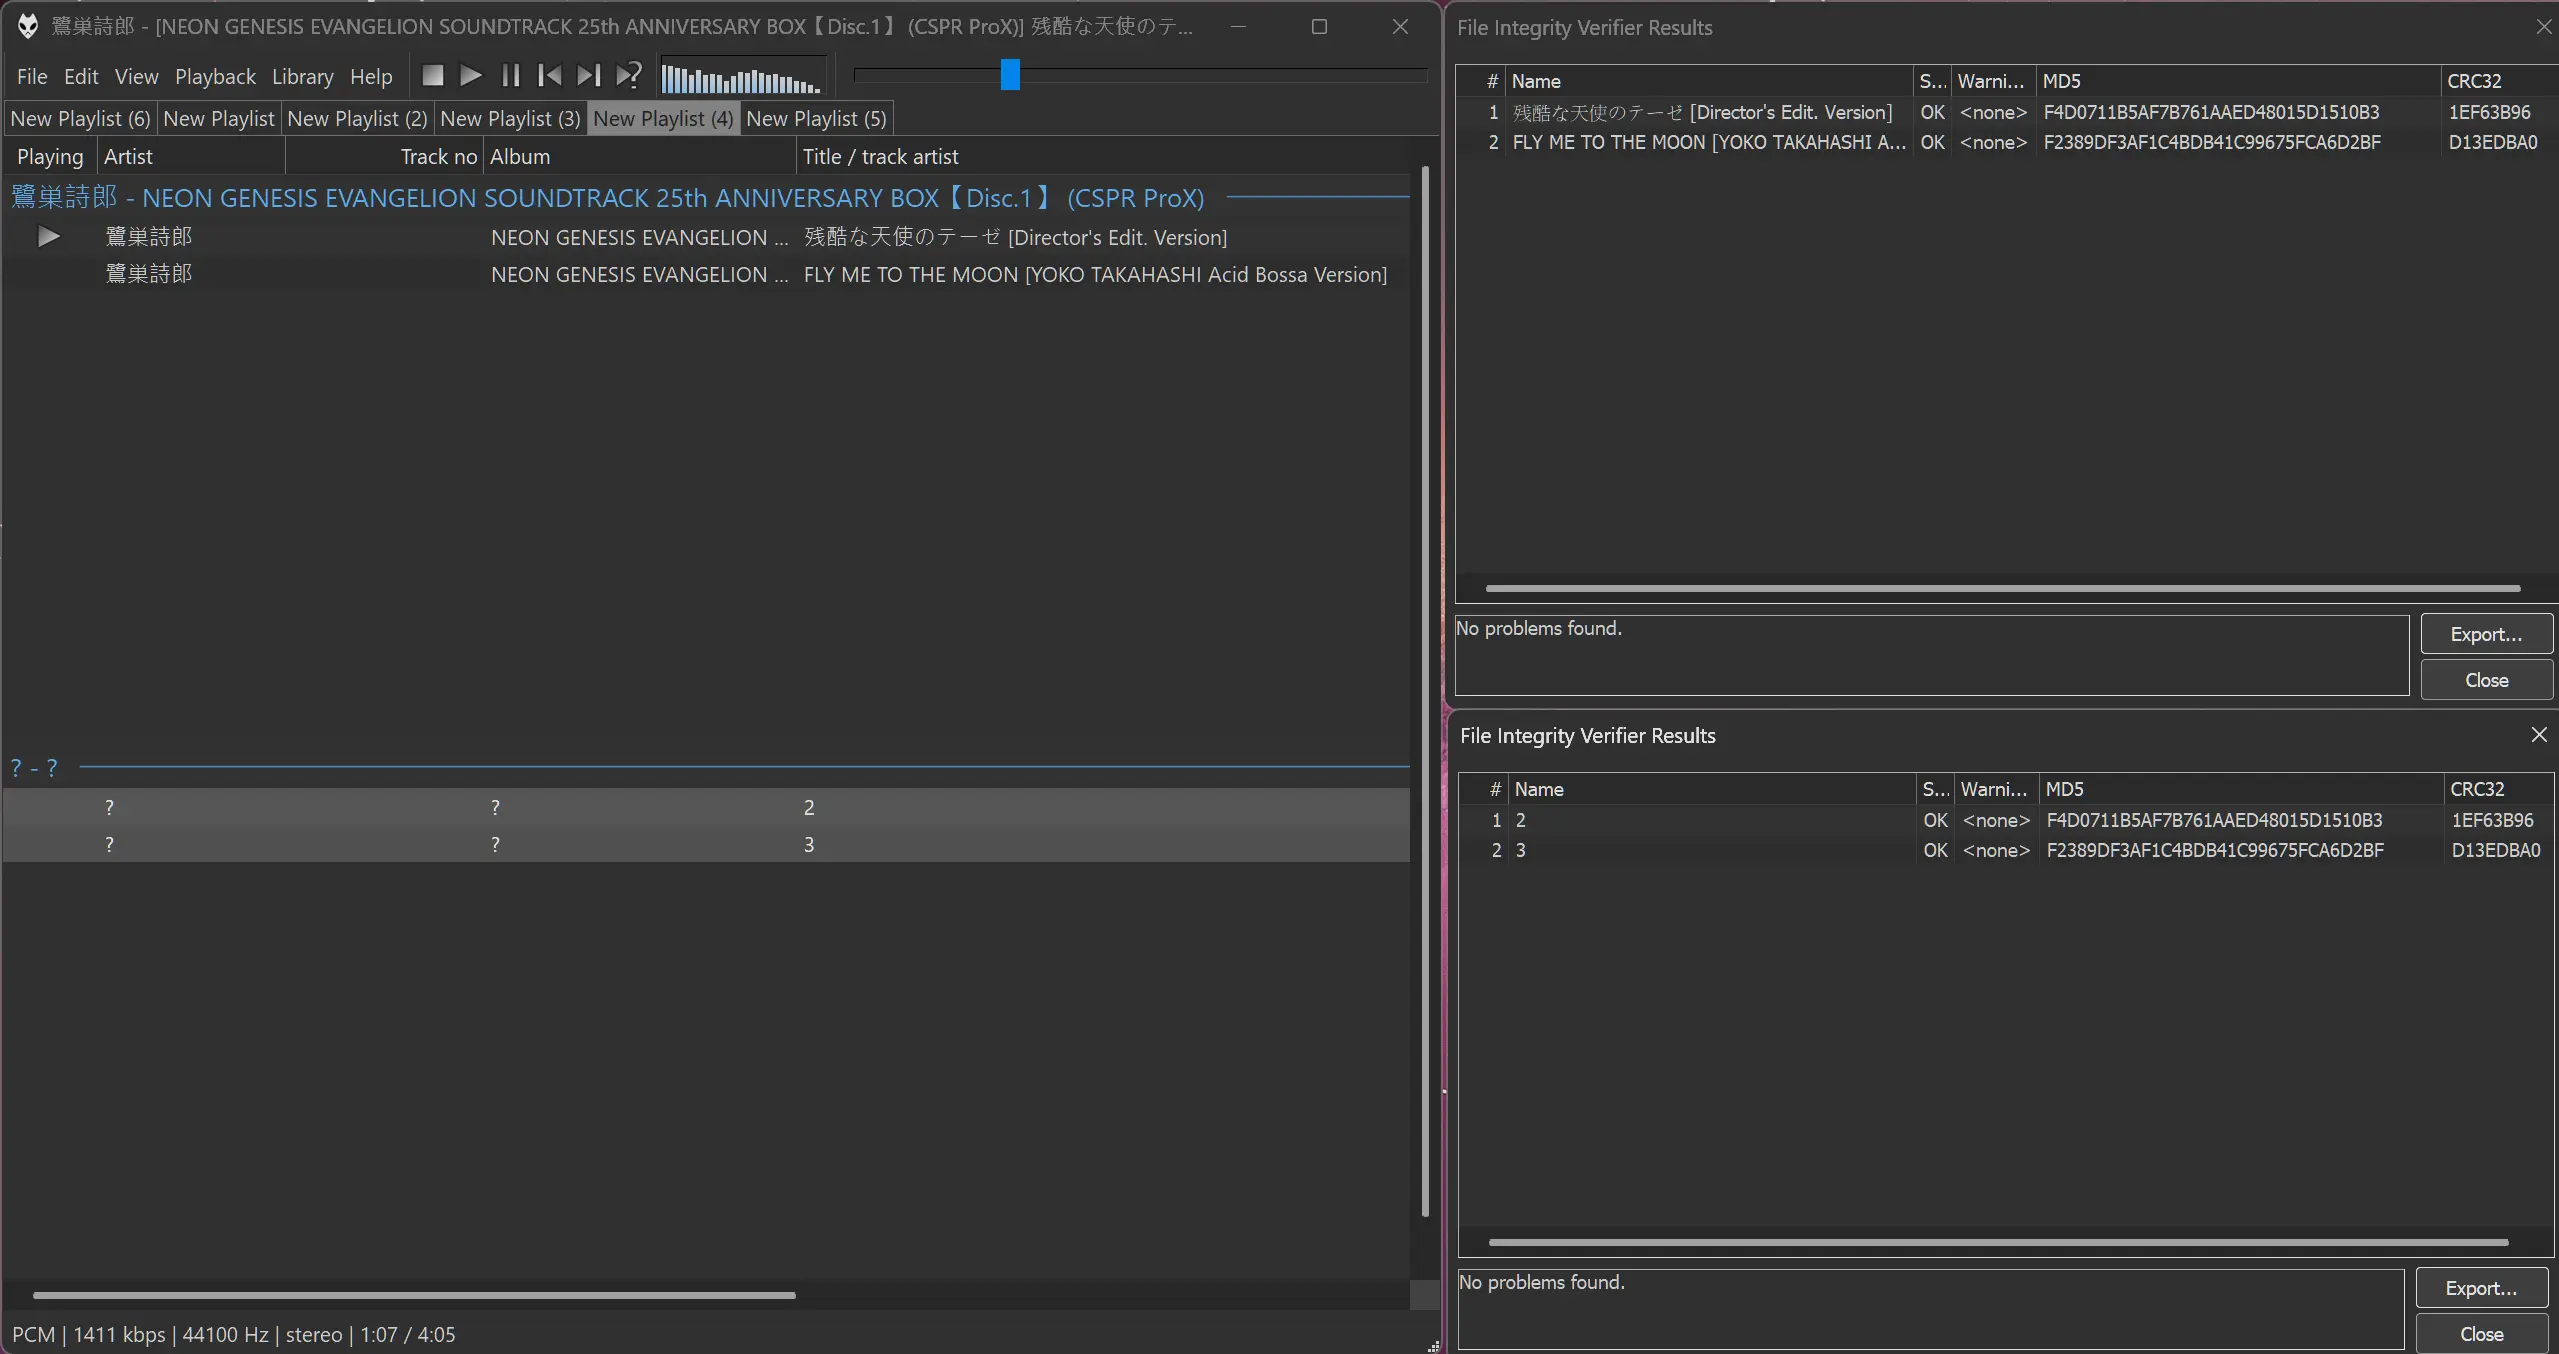Click the playlist vertical scrollbar

(x=1425, y=690)
